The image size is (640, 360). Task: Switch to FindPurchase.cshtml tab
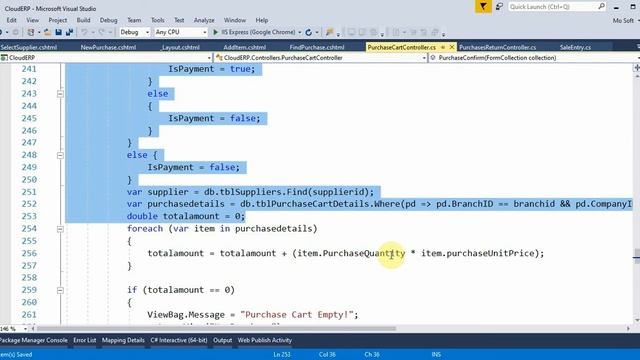point(317,47)
